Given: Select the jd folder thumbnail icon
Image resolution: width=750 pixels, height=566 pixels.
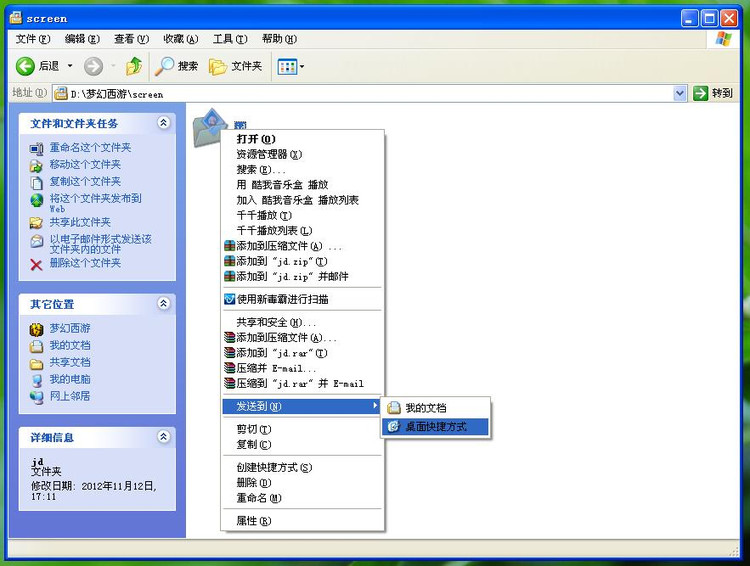Looking at the screenshot, I should tap(209, 126).
